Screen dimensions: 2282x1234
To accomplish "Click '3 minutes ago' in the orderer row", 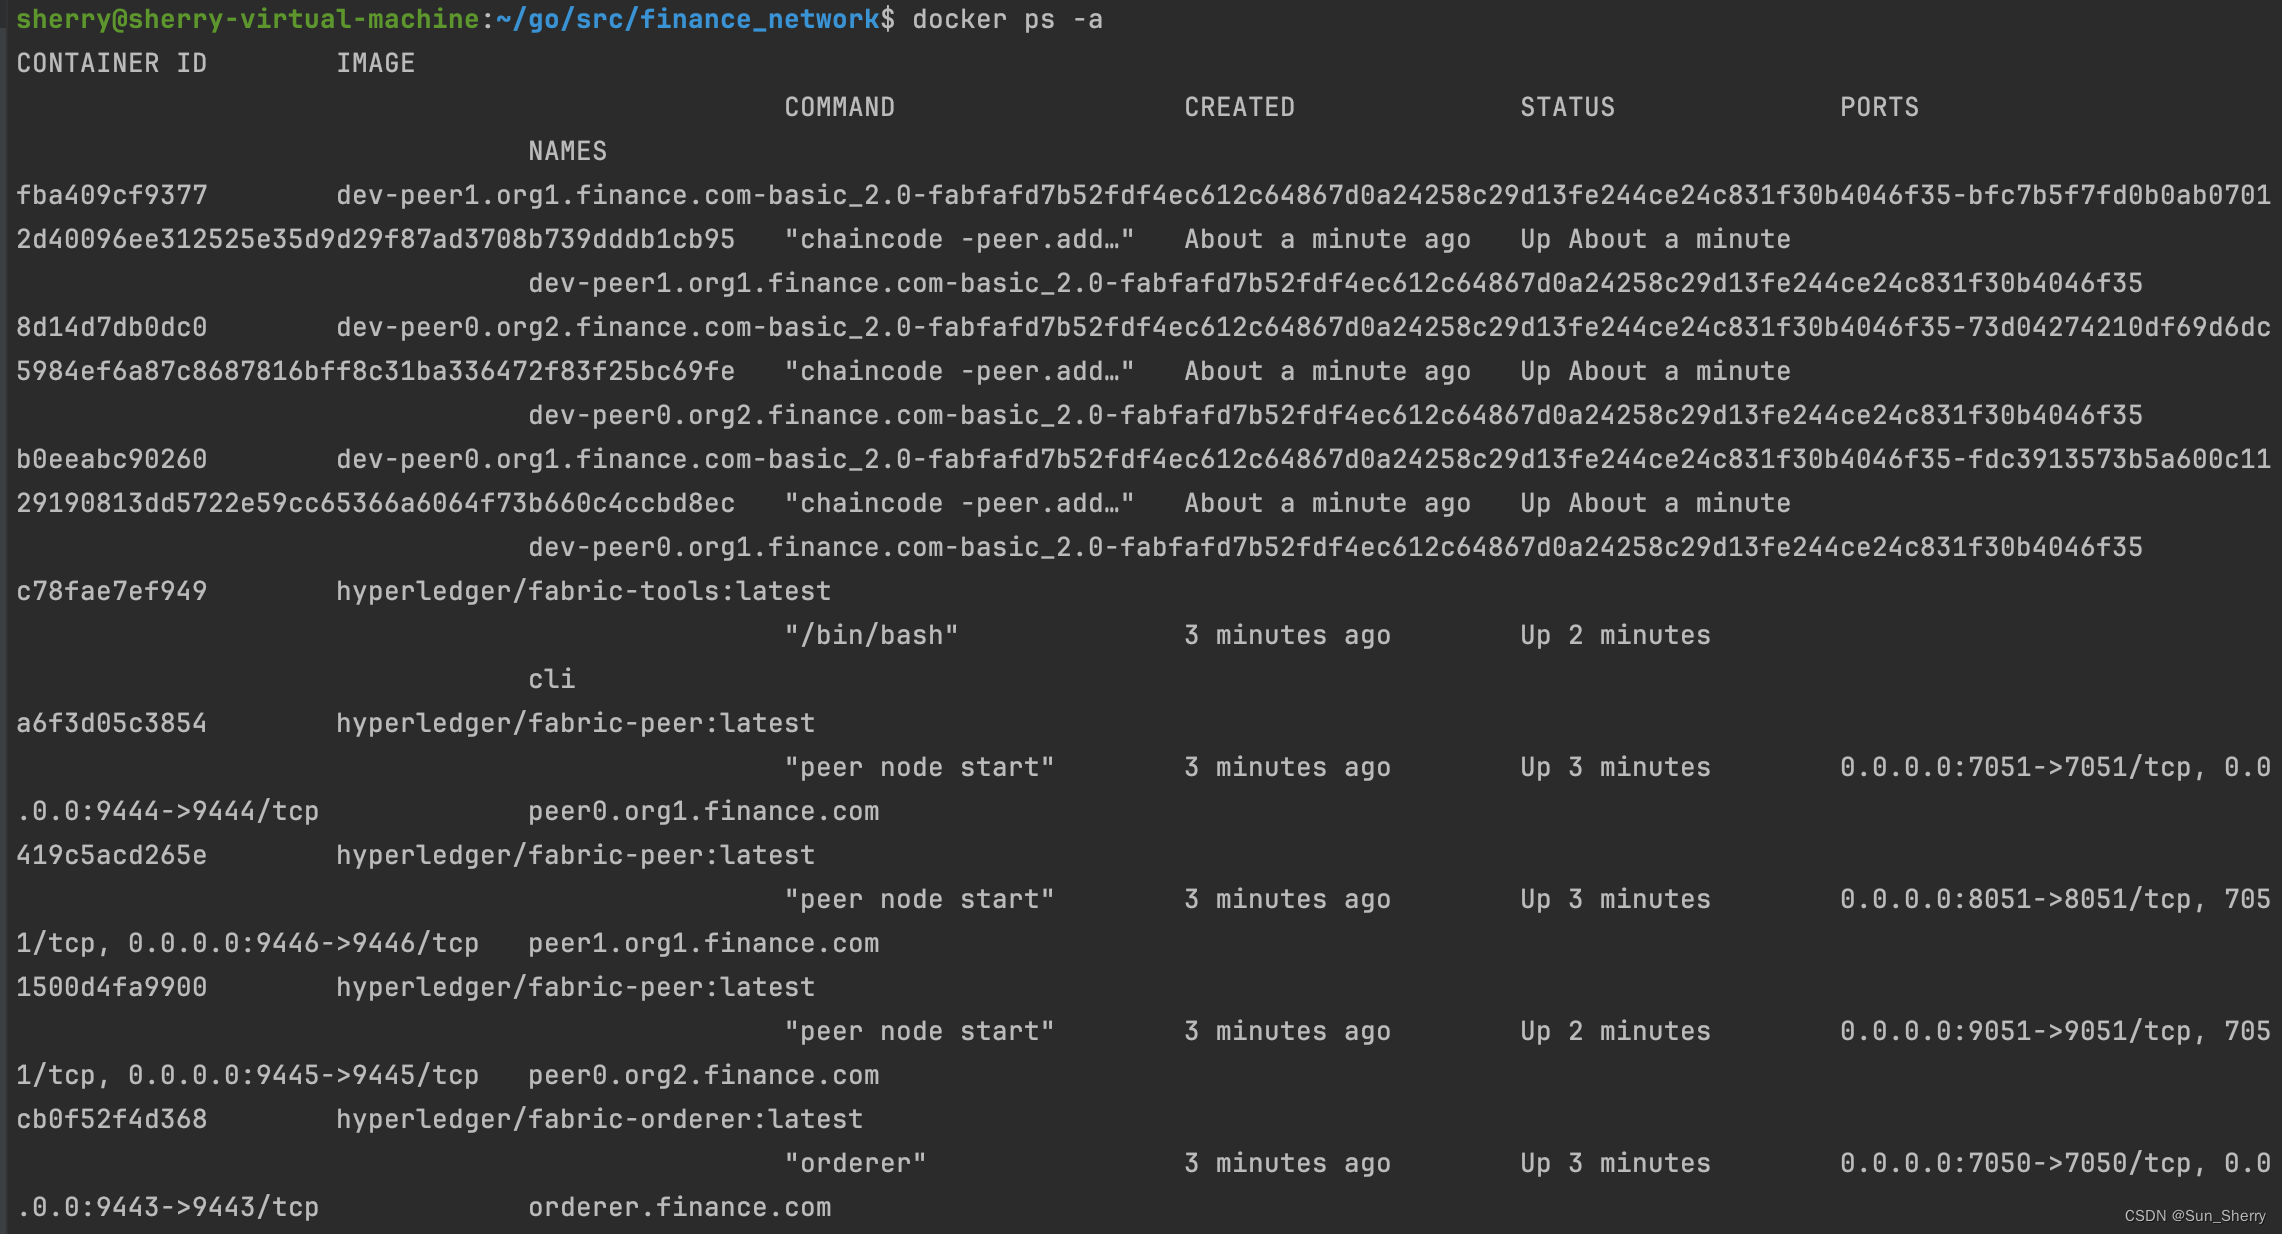I will (1288, 1164).
